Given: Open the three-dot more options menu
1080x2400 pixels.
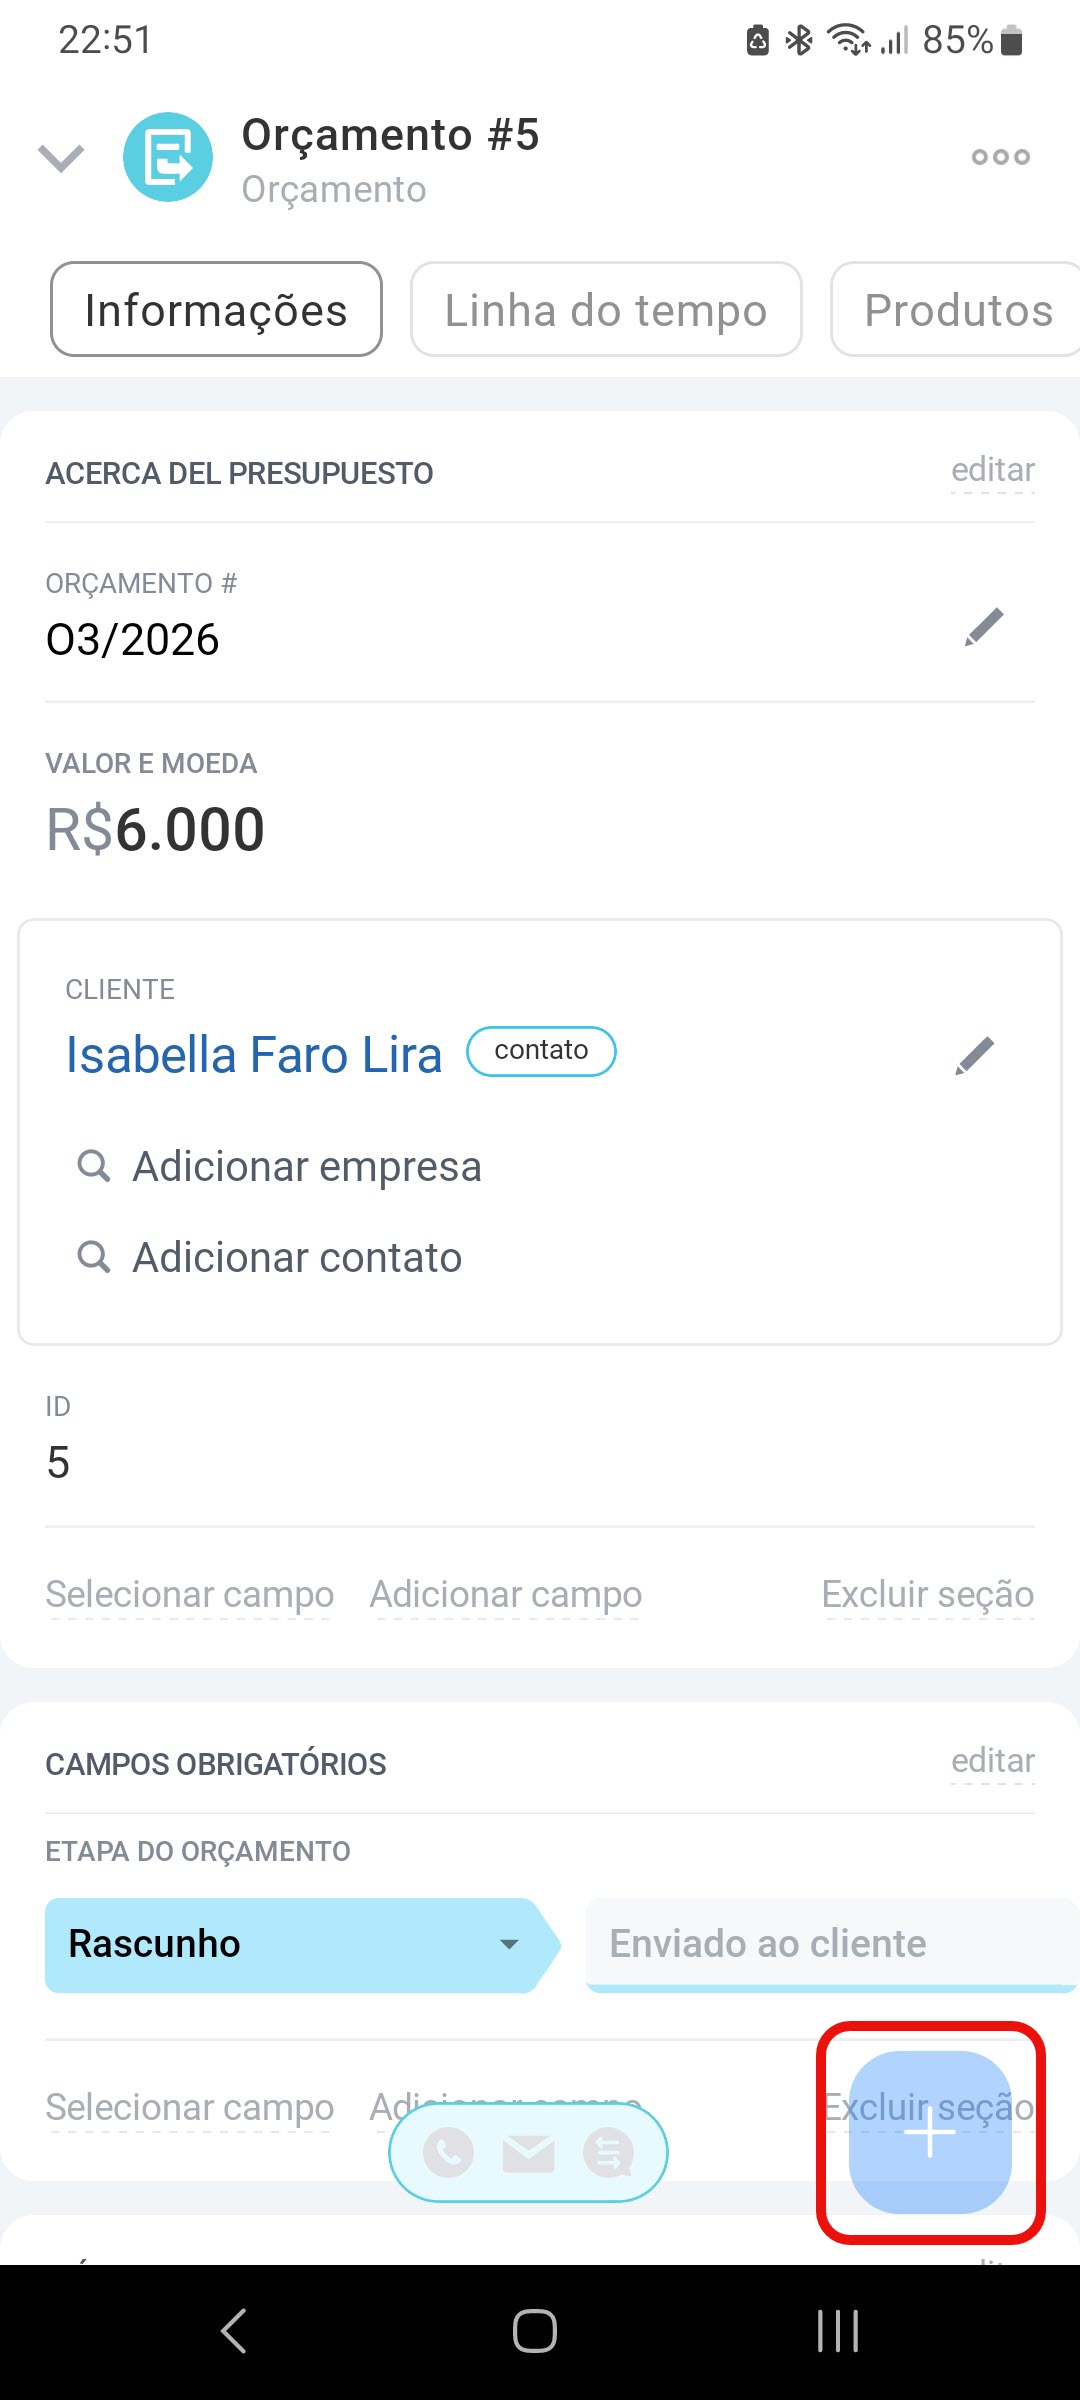Looking at the screenshot, I should tap(1000, 157).
